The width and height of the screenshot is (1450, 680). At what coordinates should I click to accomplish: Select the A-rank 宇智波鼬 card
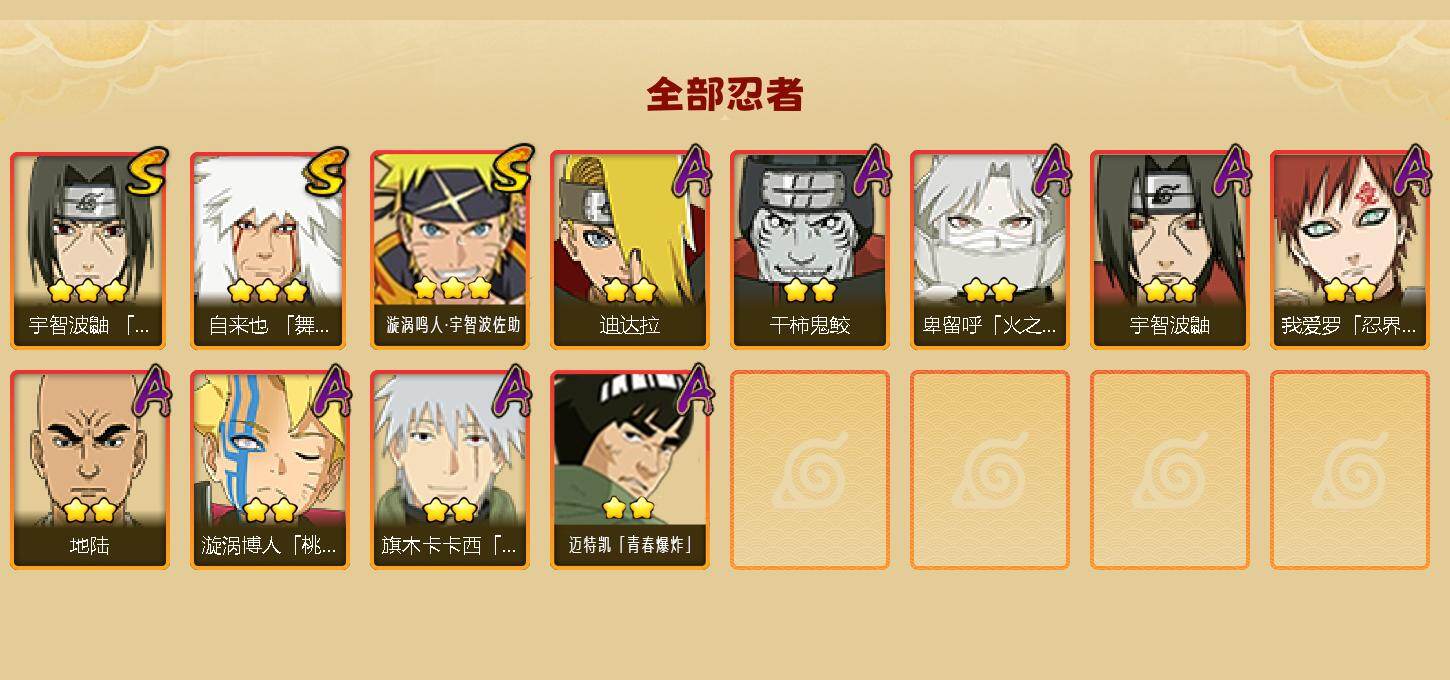pos(1170,250)
